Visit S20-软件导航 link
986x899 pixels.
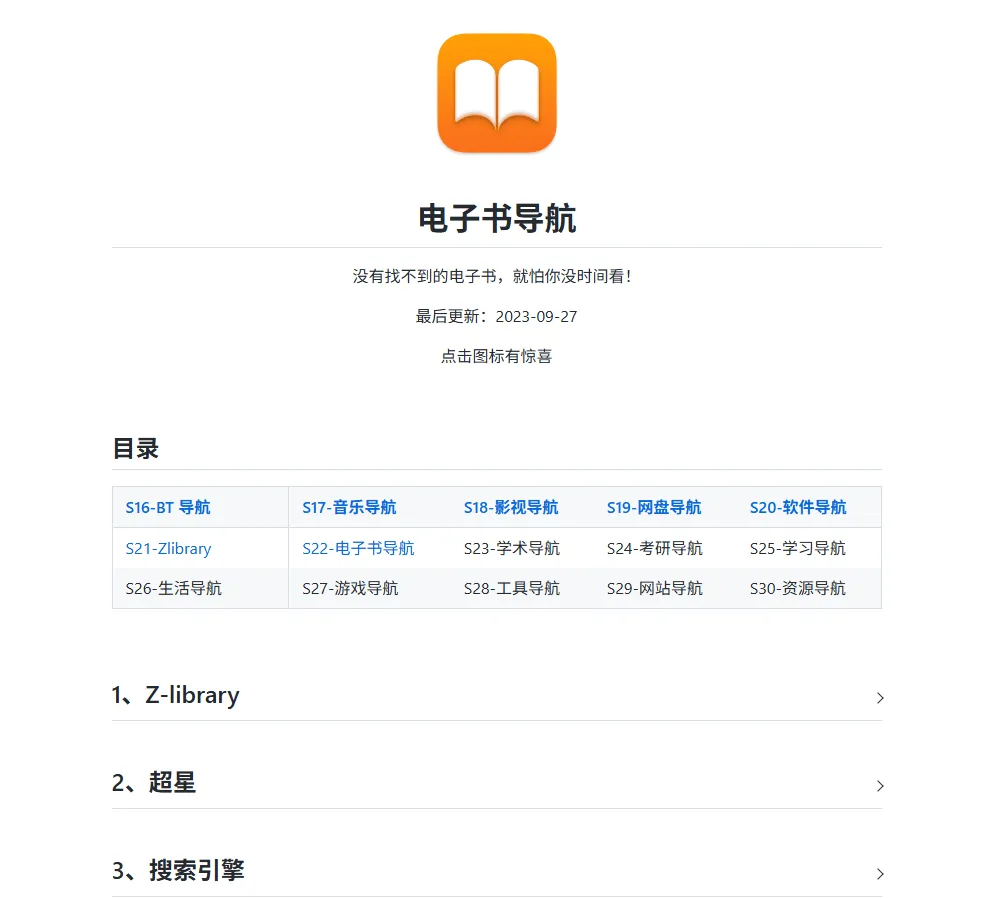[798, 507]
